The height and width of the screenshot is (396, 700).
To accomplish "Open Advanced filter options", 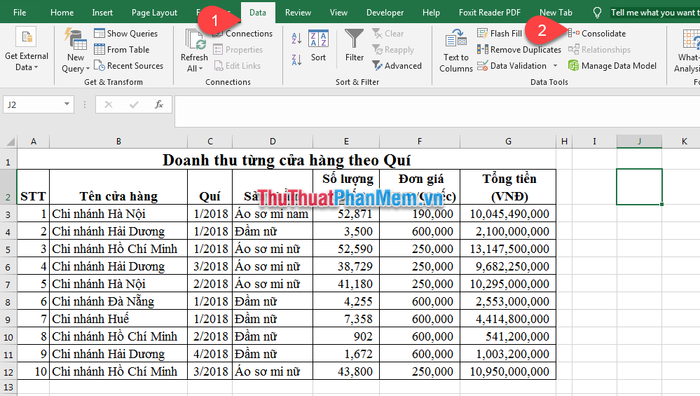I will coord(397,66).
